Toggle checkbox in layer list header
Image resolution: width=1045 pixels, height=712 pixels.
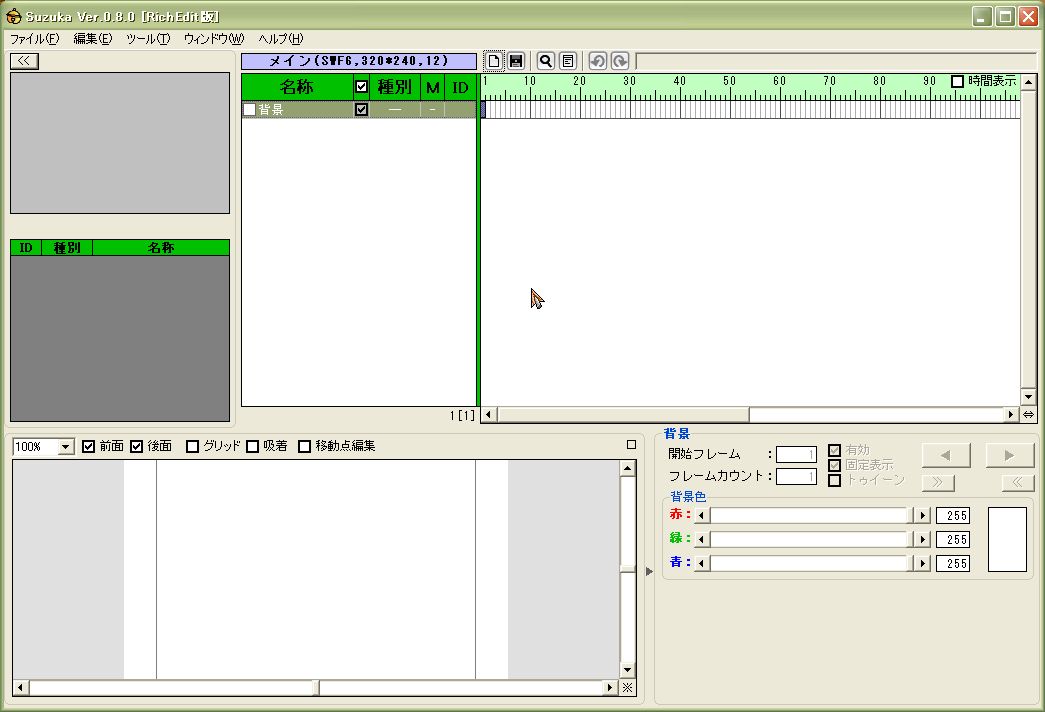click(361, 87)
